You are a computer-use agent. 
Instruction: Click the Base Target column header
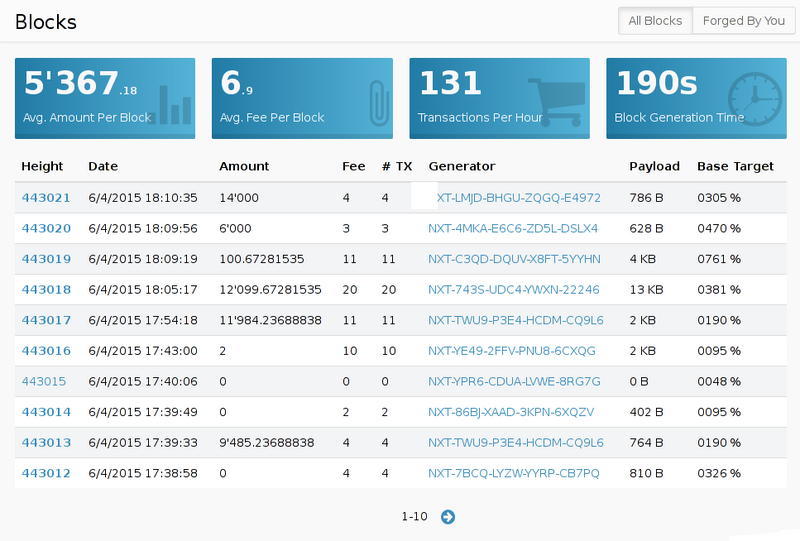coord(735,167)
